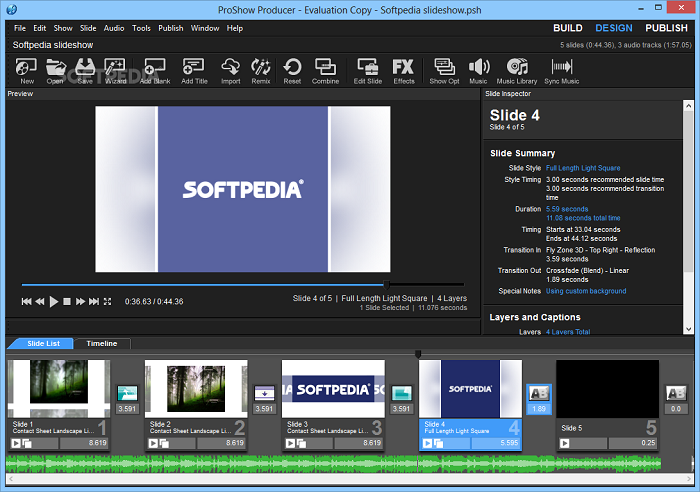The image size is (700, 492).
Task: Switch to the Timeline tab
Action: [x=102, y=343]
